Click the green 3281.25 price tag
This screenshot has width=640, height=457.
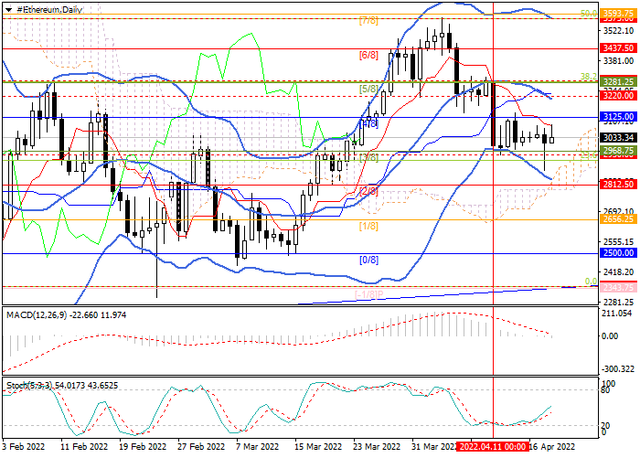point(618,82)
